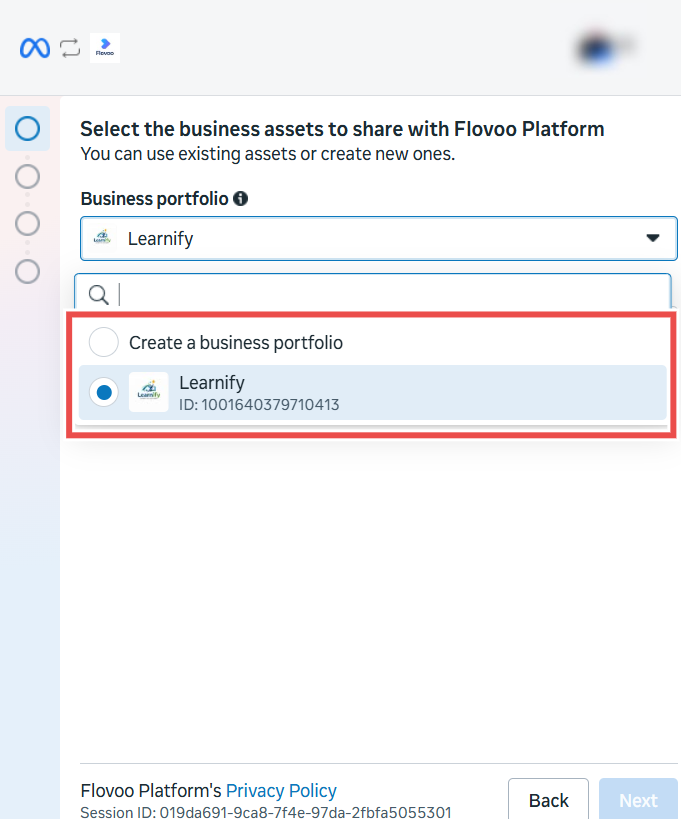Image resolution: width=681 pixels, height=819 pixels.
Task: Click Business portfolio info icon
Action: (240, 198)
